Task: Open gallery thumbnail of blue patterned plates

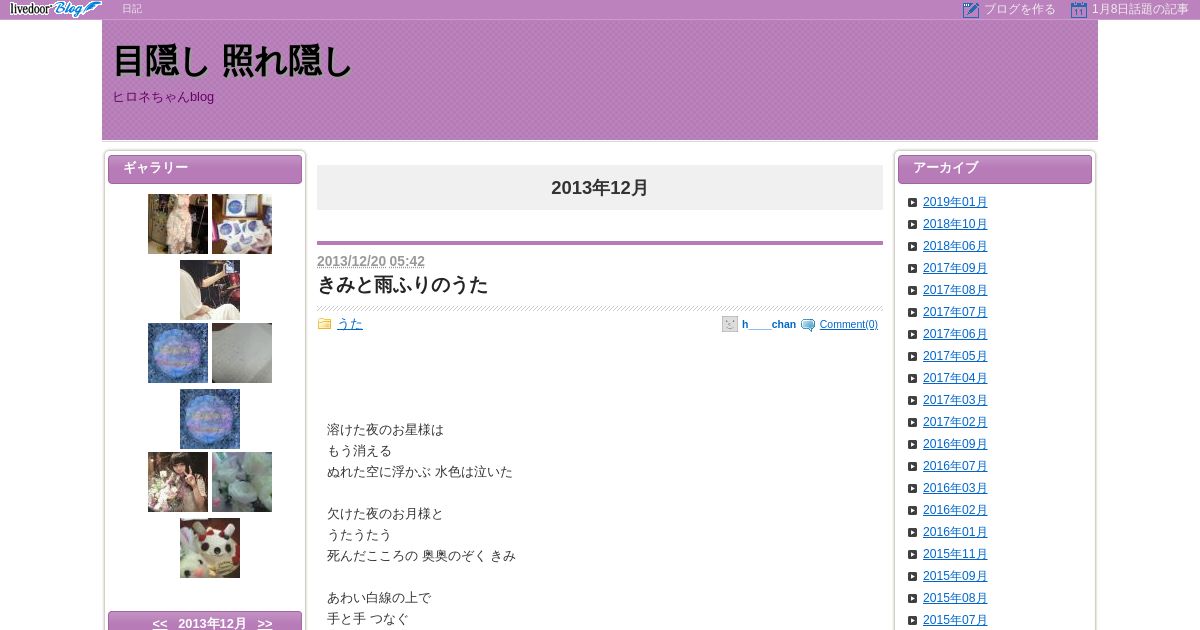Action: pyautogui.click(x=242, y=224)
